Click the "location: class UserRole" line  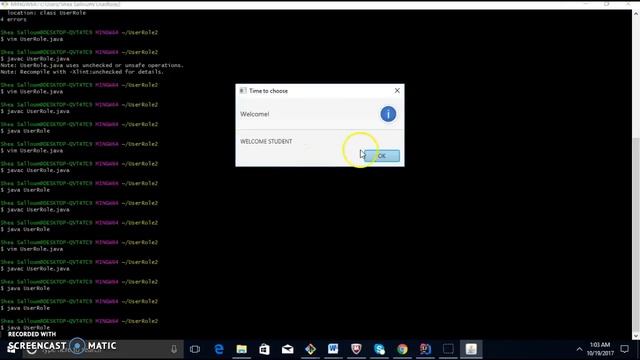click(46, 13)
